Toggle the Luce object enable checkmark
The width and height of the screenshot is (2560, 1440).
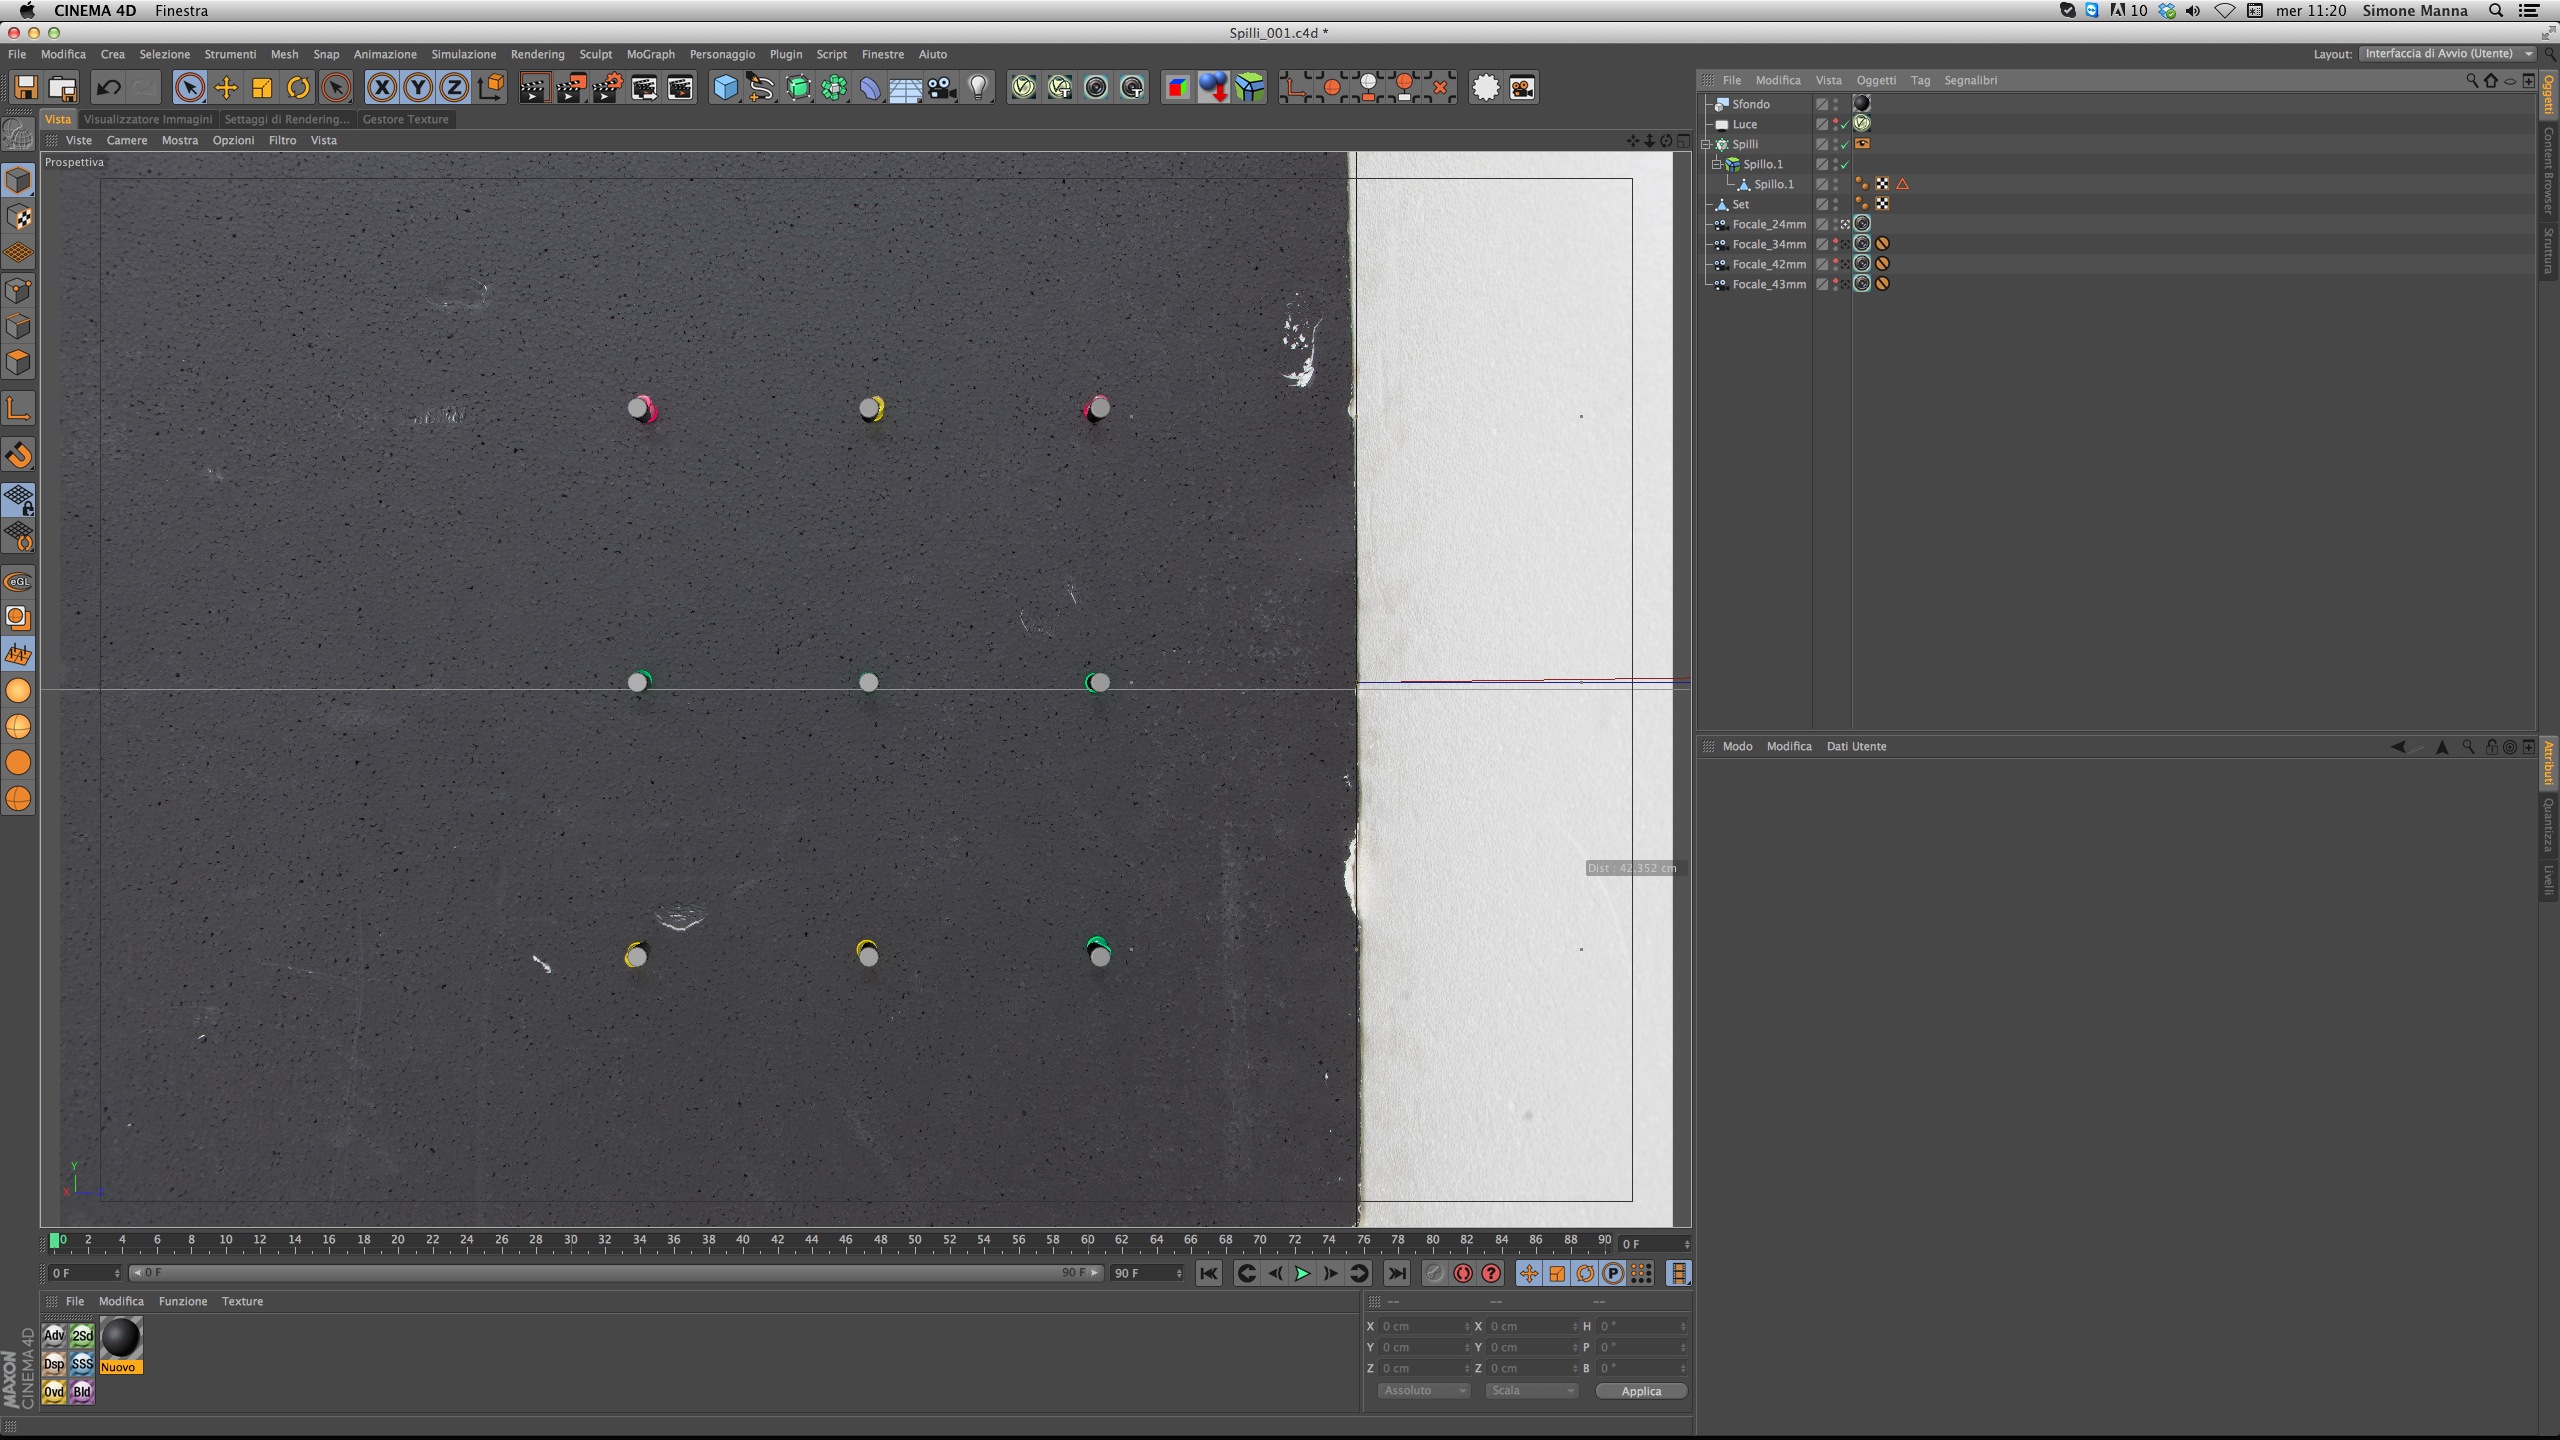coord(1845,124)
